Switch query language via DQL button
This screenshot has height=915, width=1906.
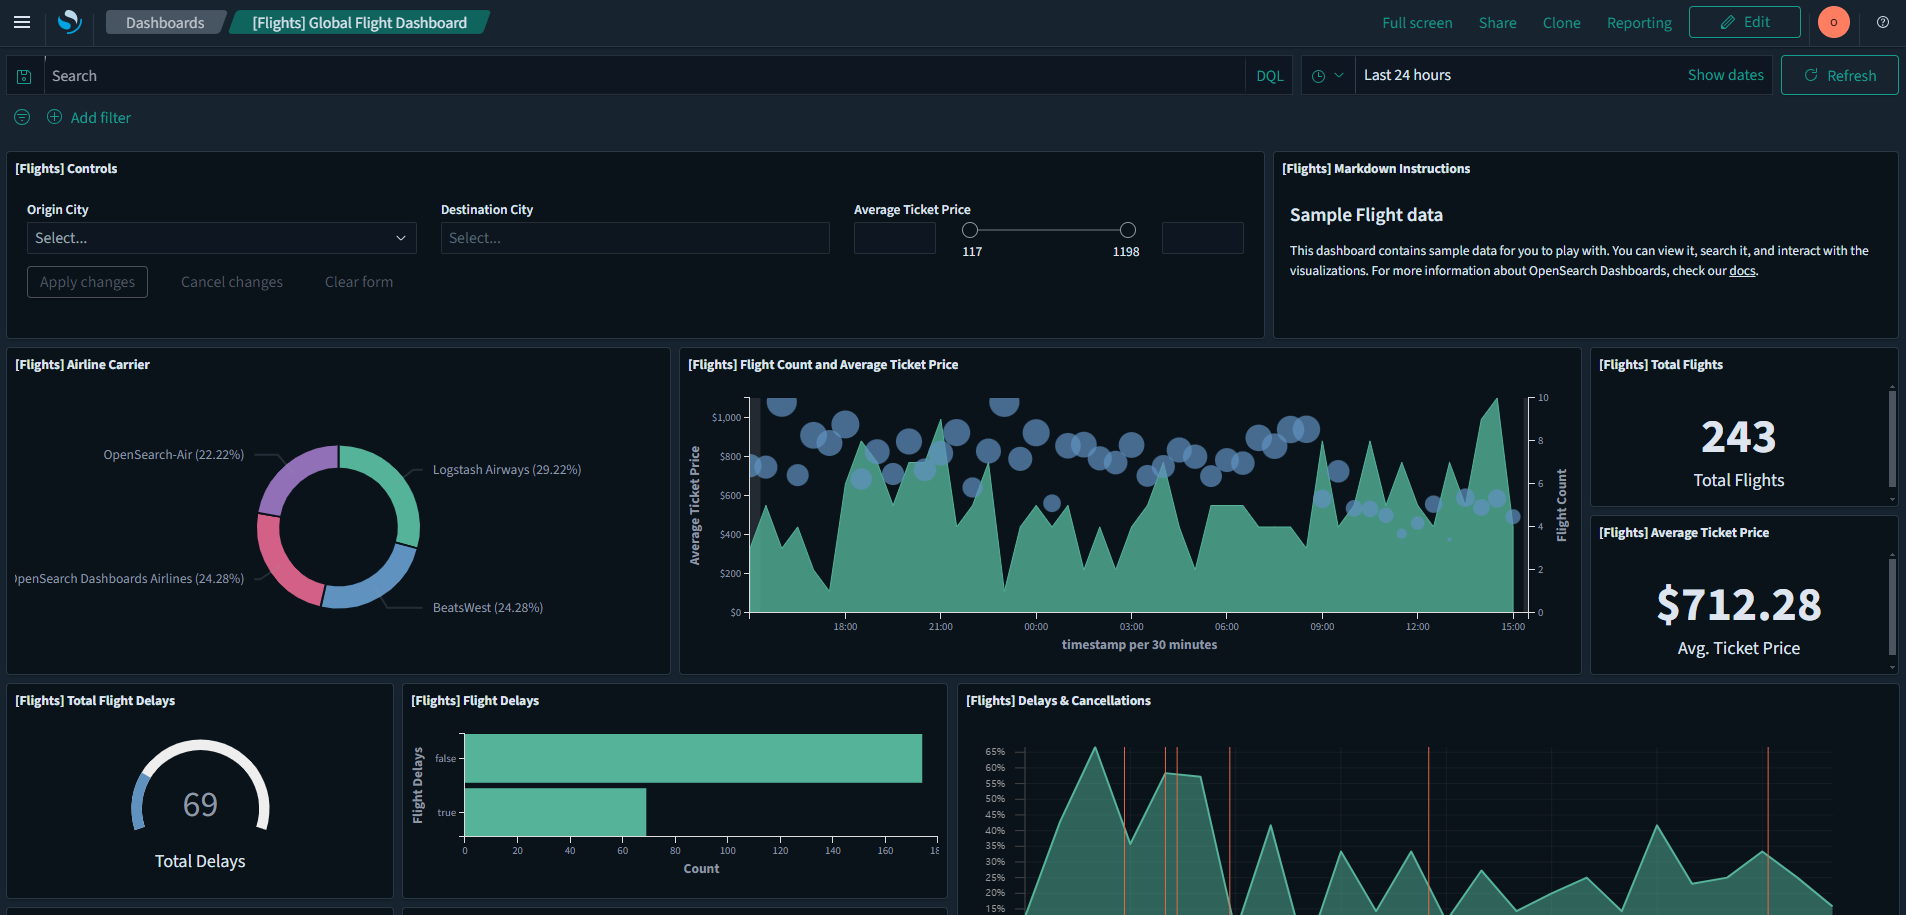(1270, 76)
